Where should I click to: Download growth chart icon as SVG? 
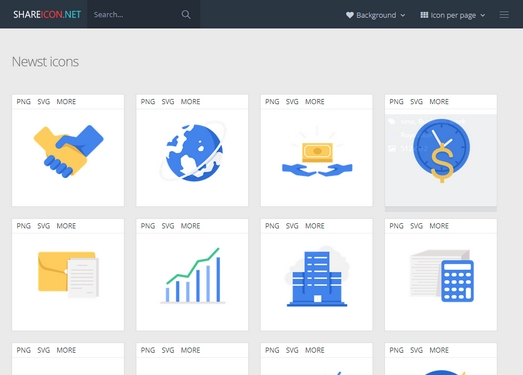(168, 226)
